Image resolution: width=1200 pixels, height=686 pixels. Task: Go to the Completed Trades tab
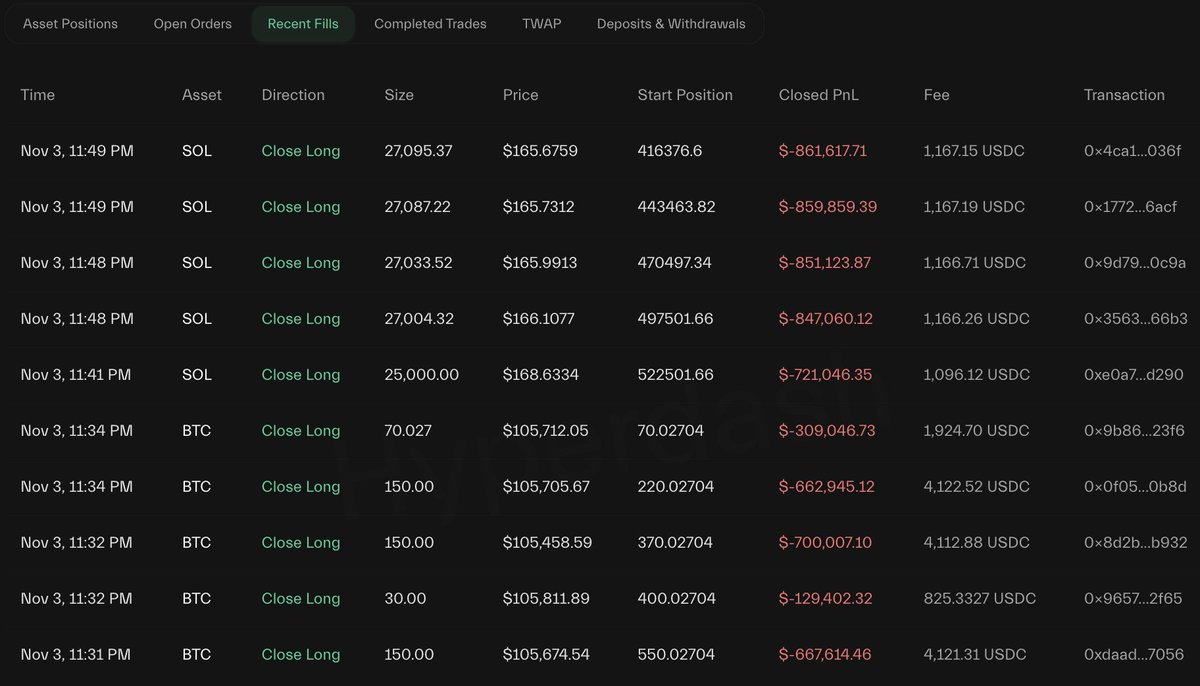point(430,24)
